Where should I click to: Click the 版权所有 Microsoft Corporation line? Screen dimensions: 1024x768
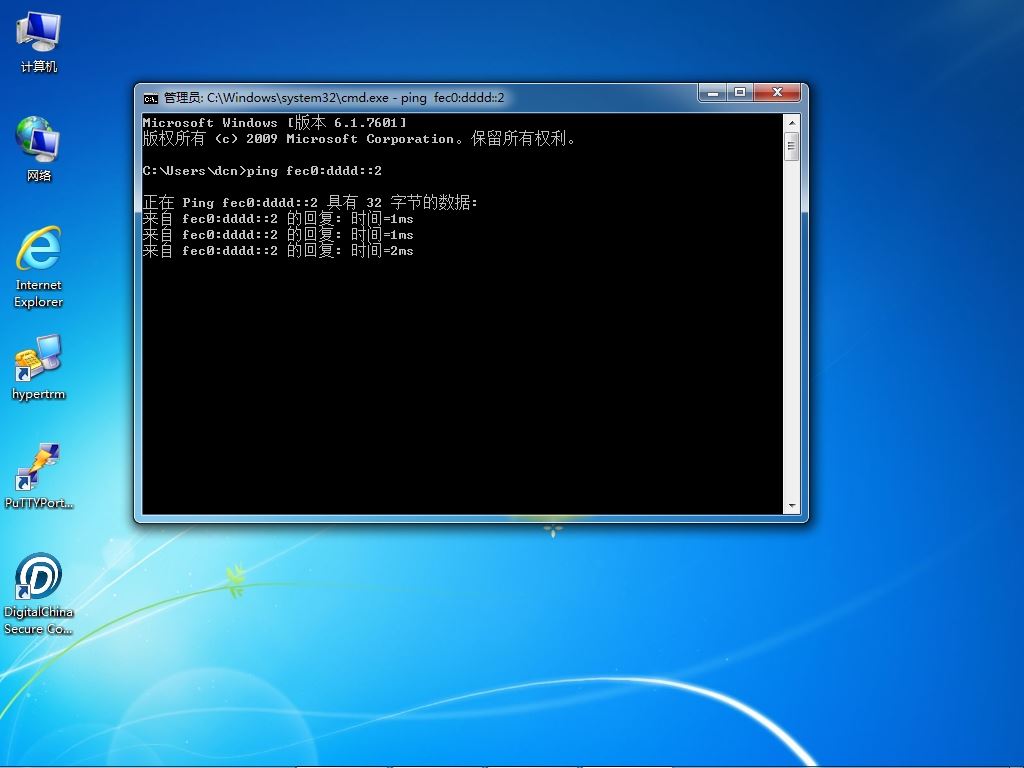point(359,138)
